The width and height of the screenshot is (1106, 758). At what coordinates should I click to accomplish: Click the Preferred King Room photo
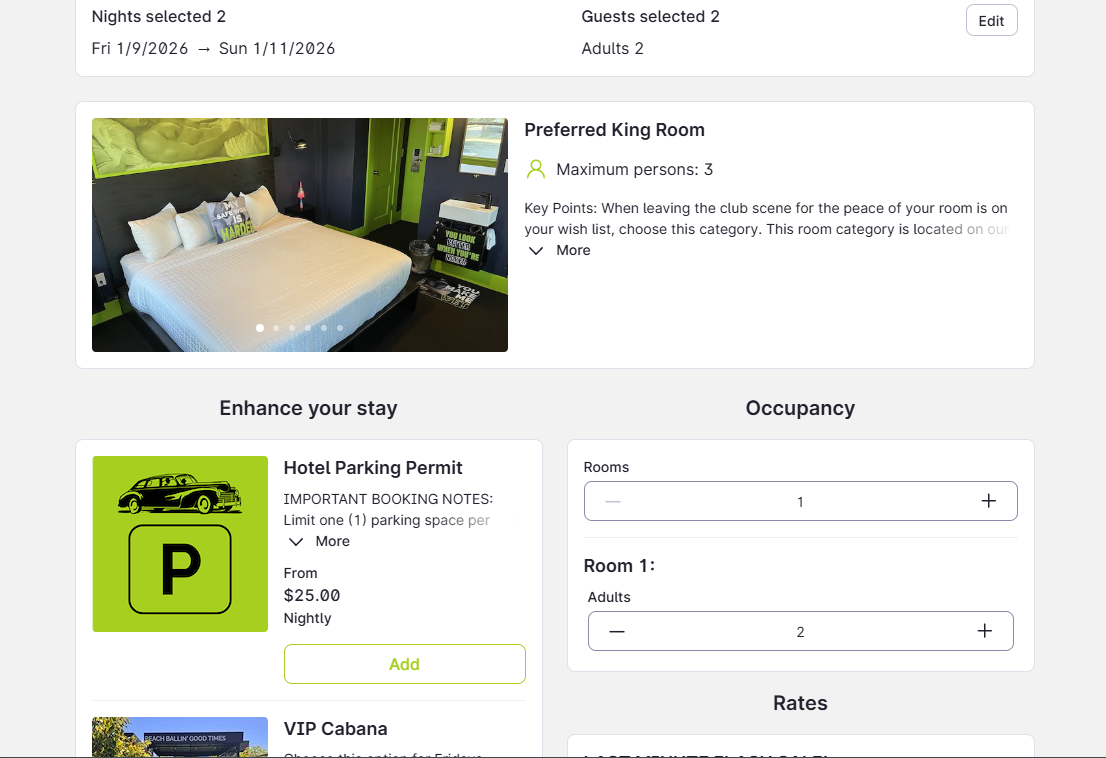coord(299,234)
